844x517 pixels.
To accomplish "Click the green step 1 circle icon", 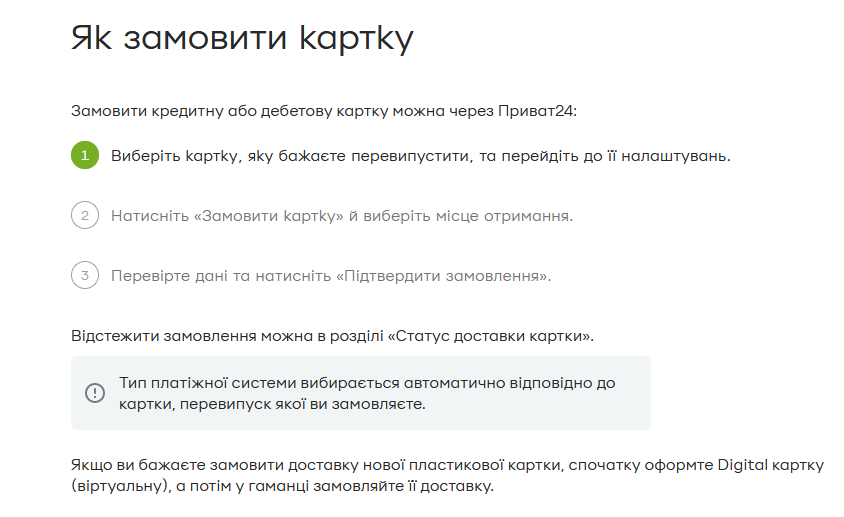I will pos(85,155).
